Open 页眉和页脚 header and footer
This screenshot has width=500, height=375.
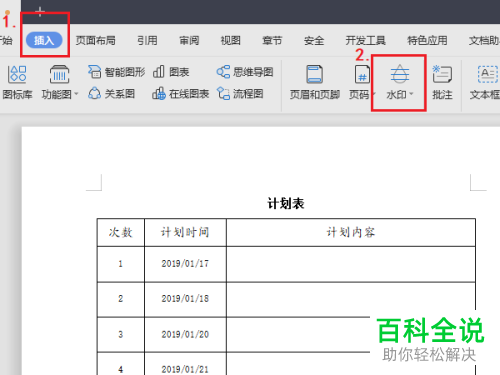pos(315,83)
